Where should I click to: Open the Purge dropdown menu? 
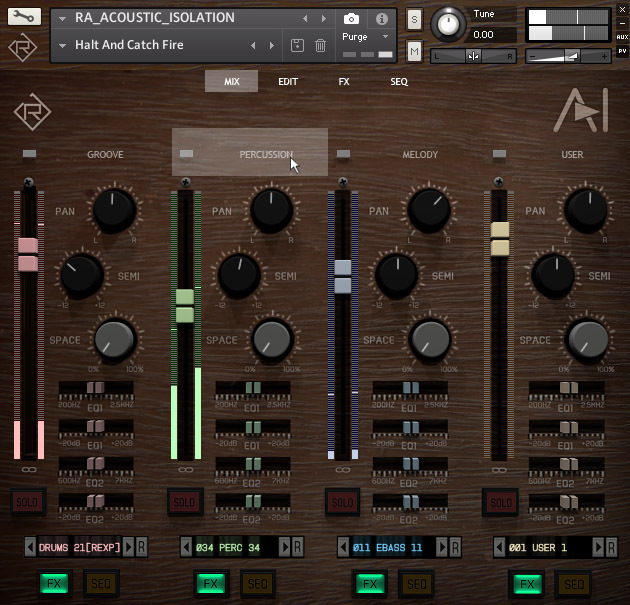360,37
